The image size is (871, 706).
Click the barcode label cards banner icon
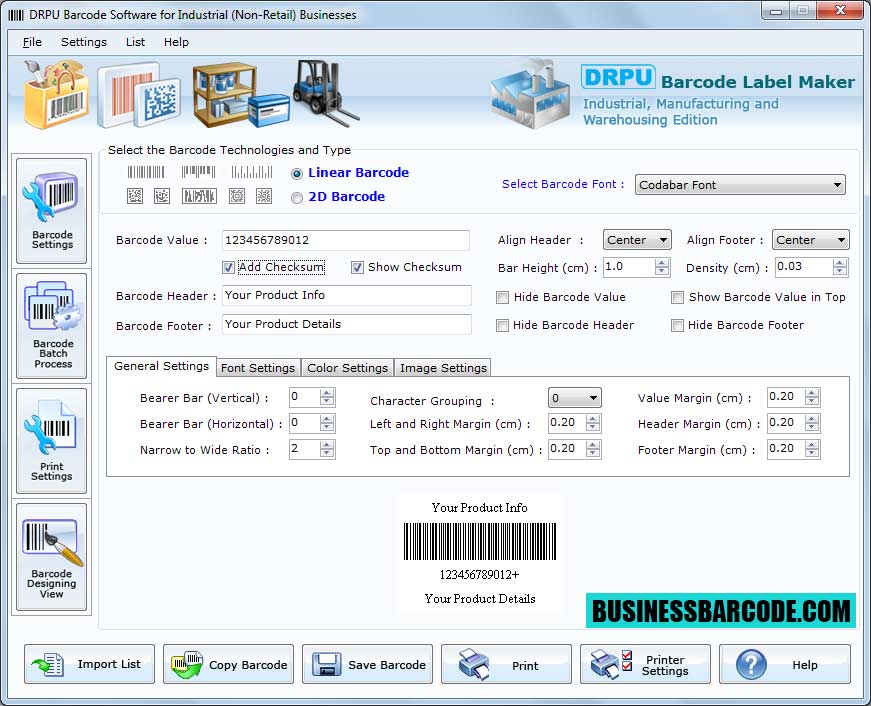(x=139, y=96)
